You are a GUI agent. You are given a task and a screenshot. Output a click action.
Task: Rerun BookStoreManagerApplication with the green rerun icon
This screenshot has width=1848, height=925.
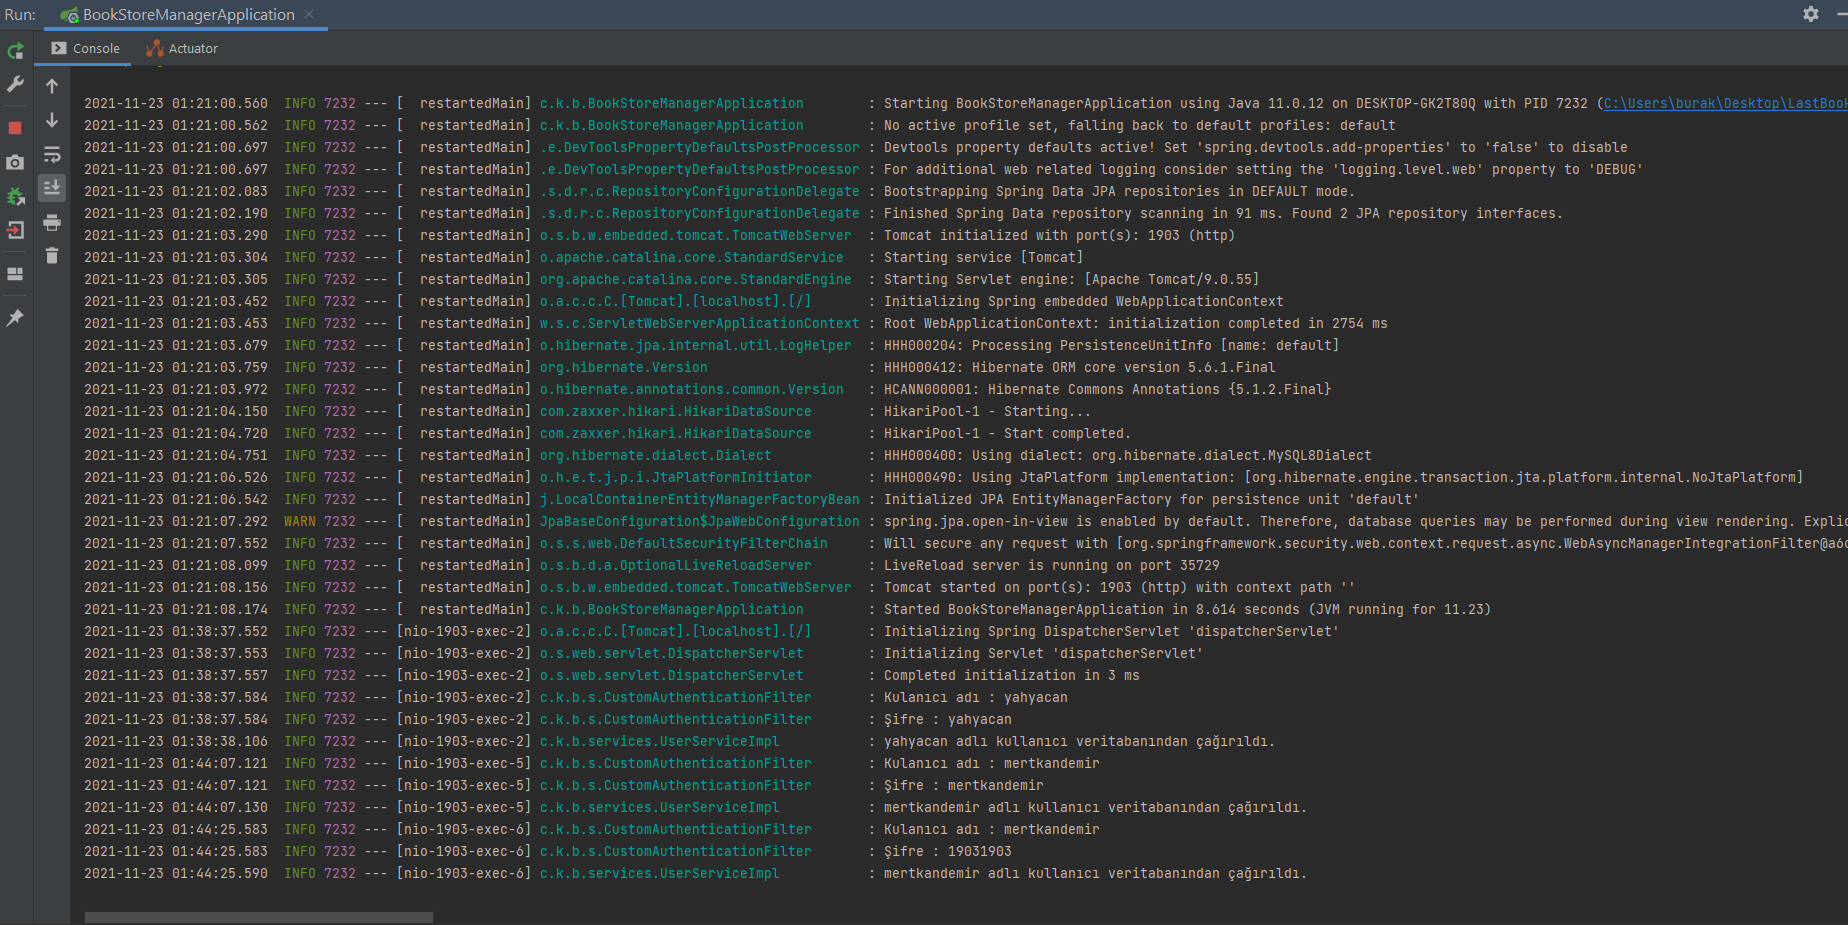click(15, 51)
